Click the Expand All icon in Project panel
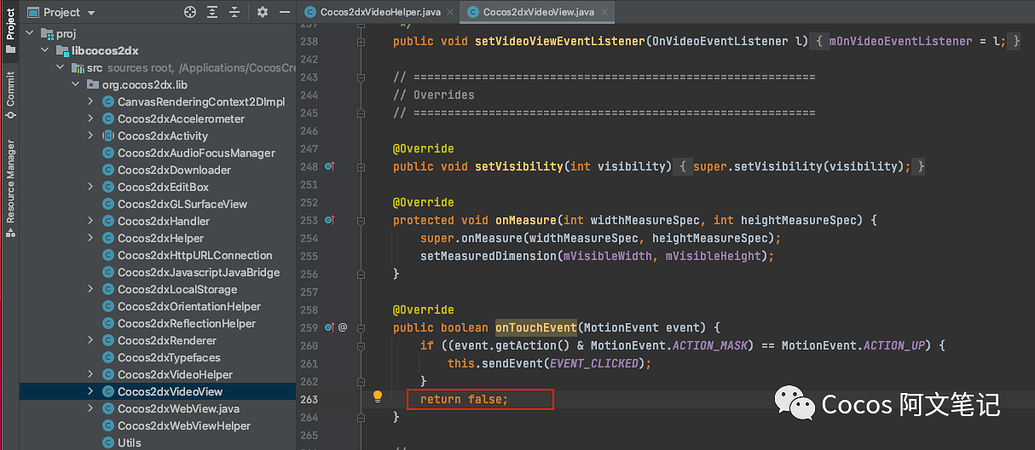Image resolution: width=1035 pixels, height=450 pixels. point(213,12)
